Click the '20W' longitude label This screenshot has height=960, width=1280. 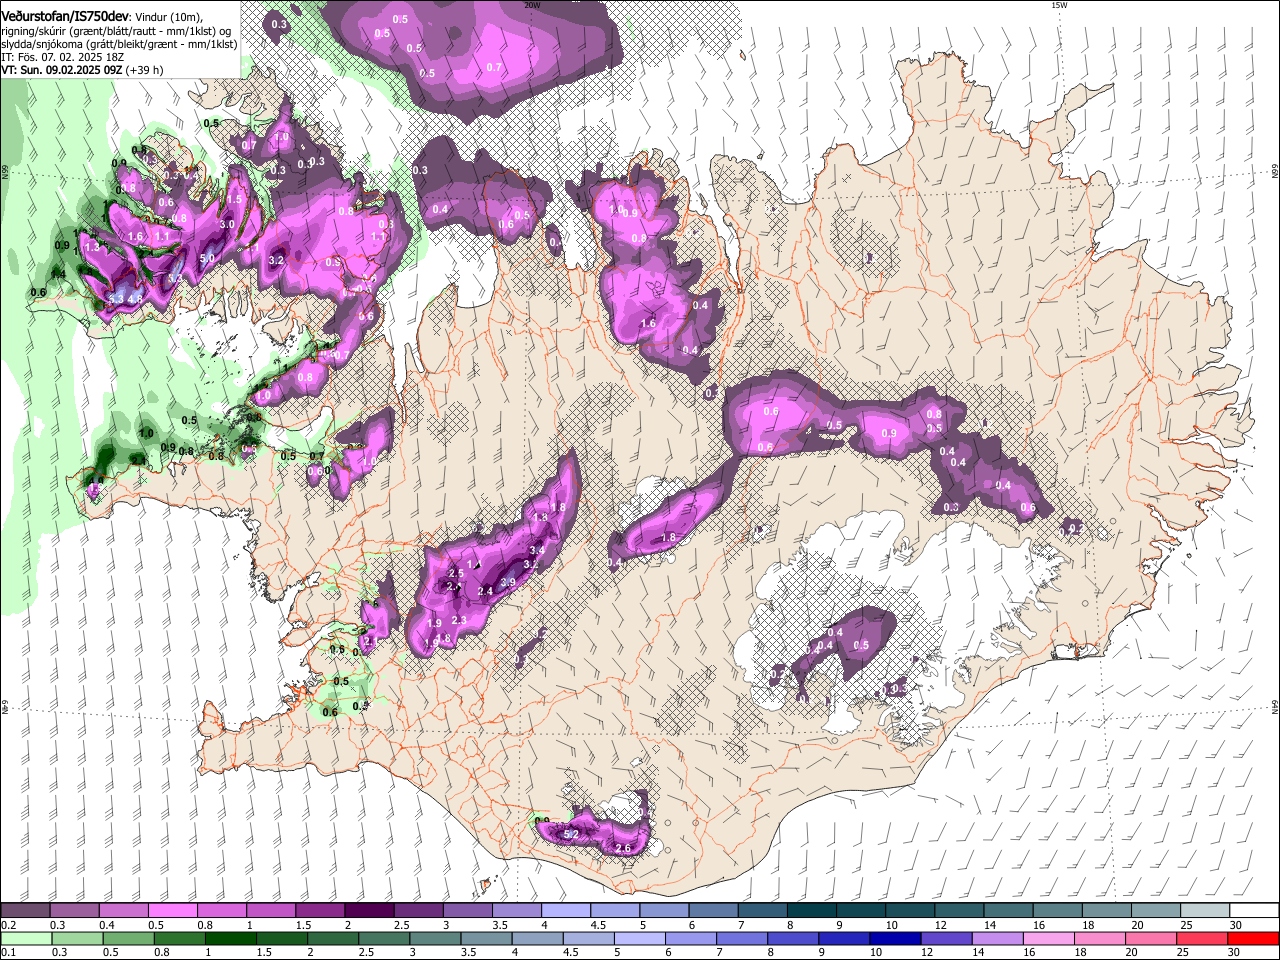point(532,5)
